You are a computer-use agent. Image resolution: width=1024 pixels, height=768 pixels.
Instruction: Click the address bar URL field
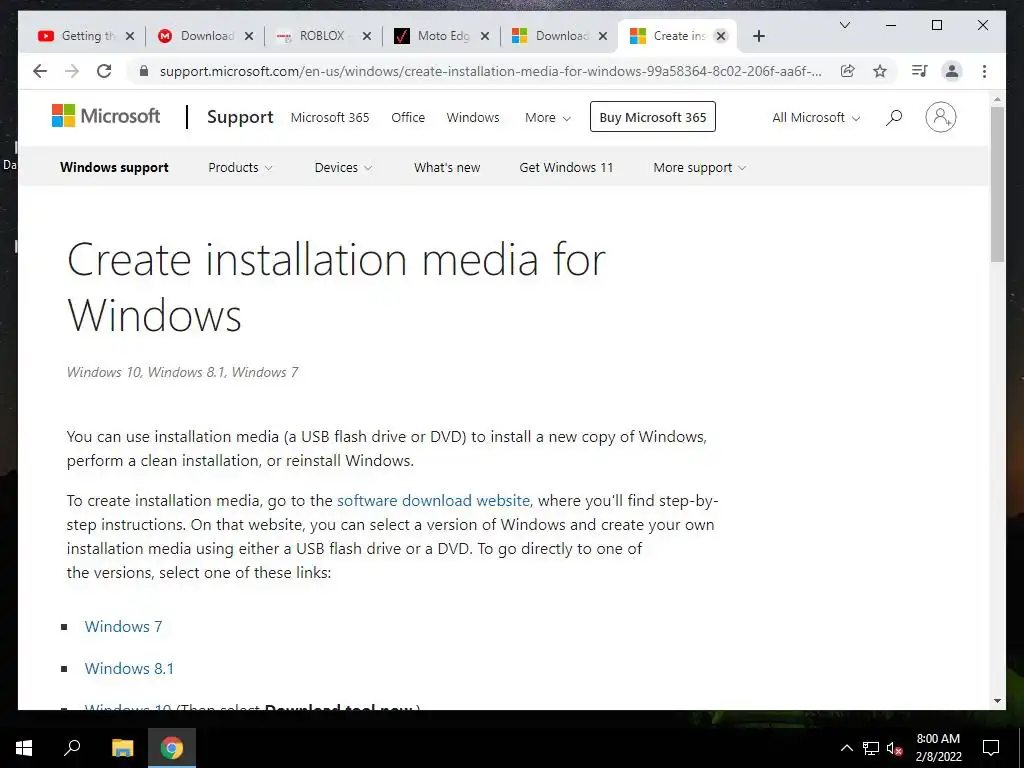point(490,71)
